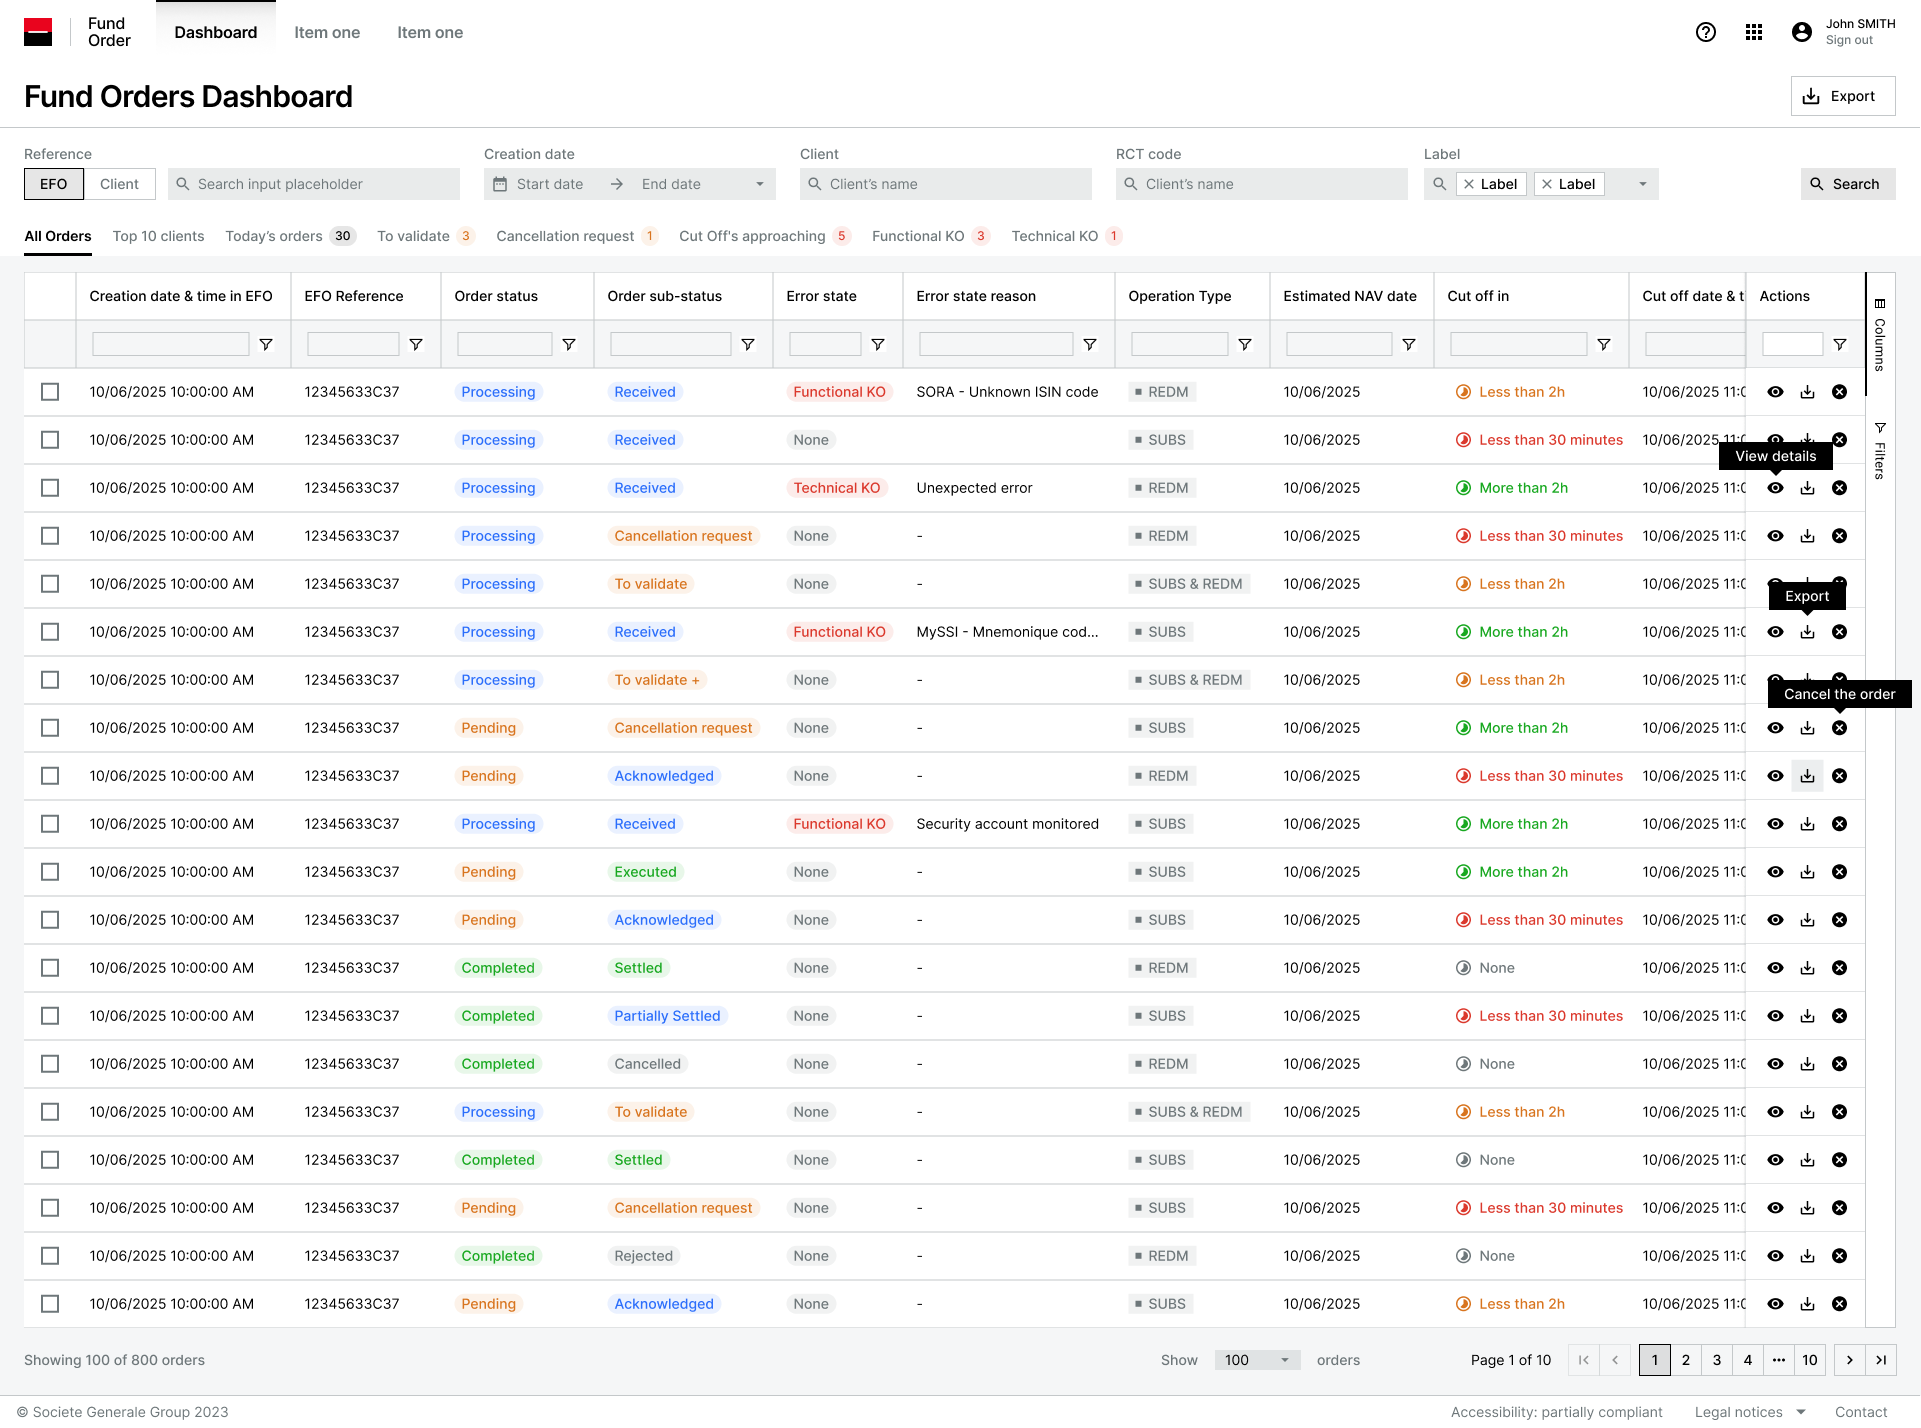The image size is (1921, 1428).
Task: Click filter icon for Operation Type column
Action: [1245, 344]
